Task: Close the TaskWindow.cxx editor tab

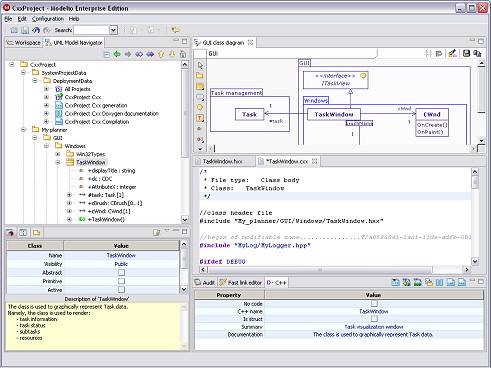Action: (314, 161)
